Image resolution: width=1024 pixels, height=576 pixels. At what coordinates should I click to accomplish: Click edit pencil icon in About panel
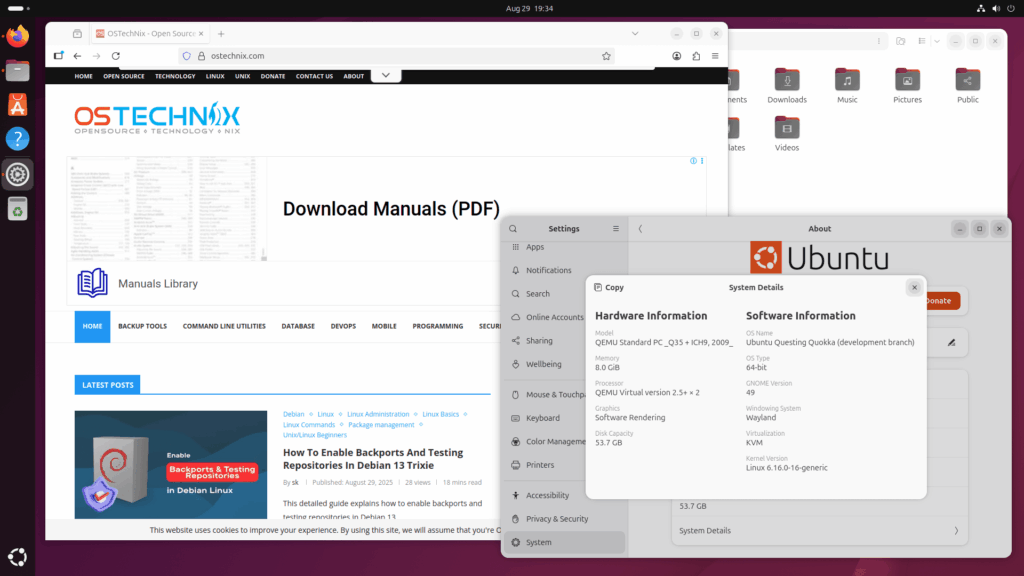click(952, 342)
